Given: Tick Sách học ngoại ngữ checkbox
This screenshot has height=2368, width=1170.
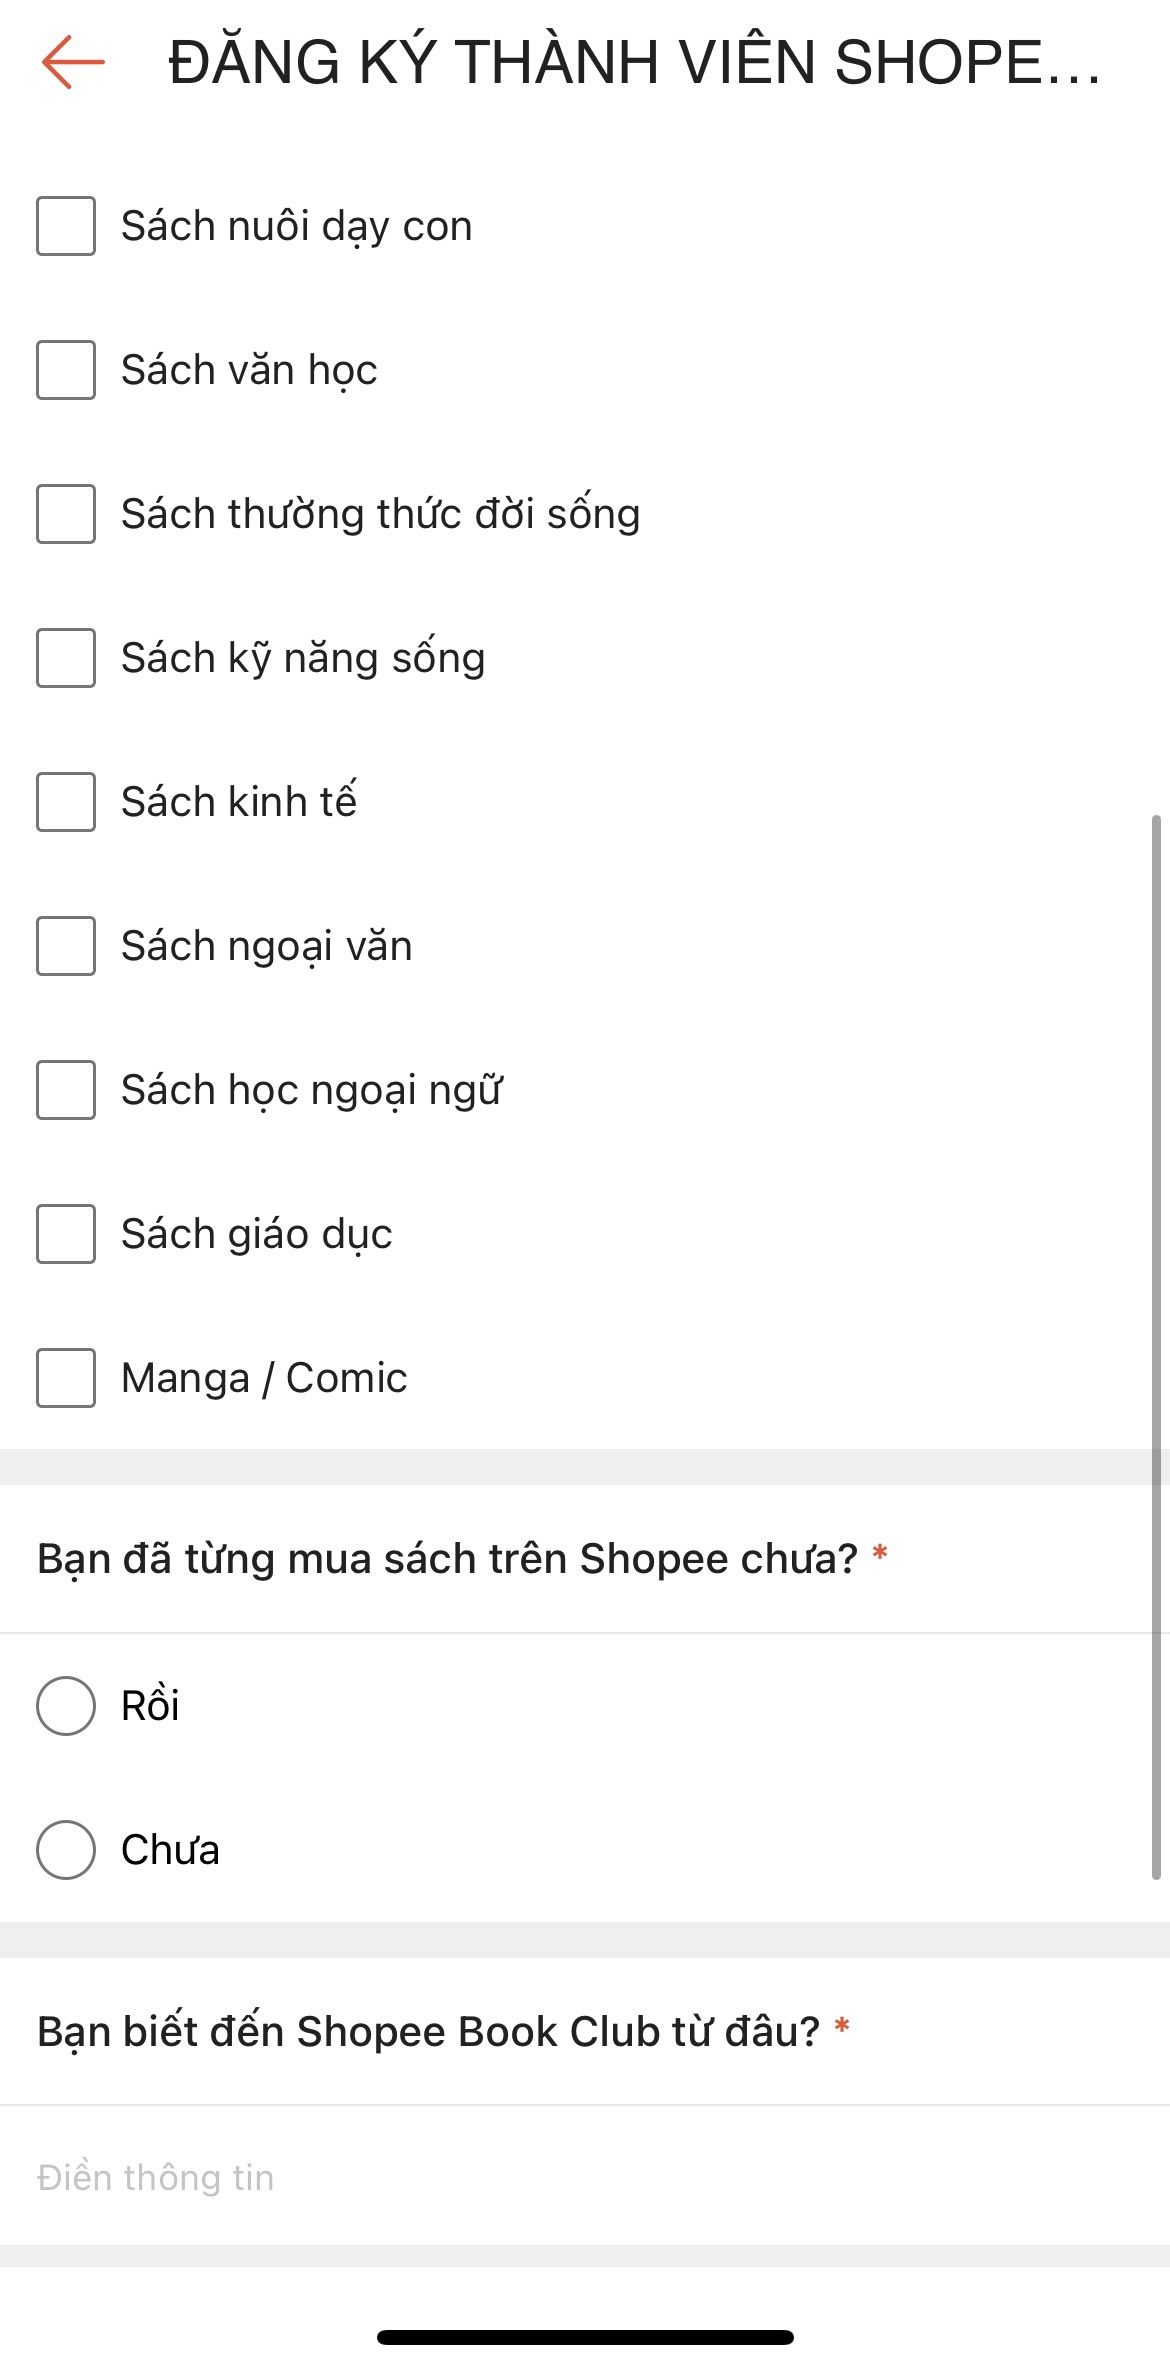Looking at the screenshot, I should (66, 1090).
